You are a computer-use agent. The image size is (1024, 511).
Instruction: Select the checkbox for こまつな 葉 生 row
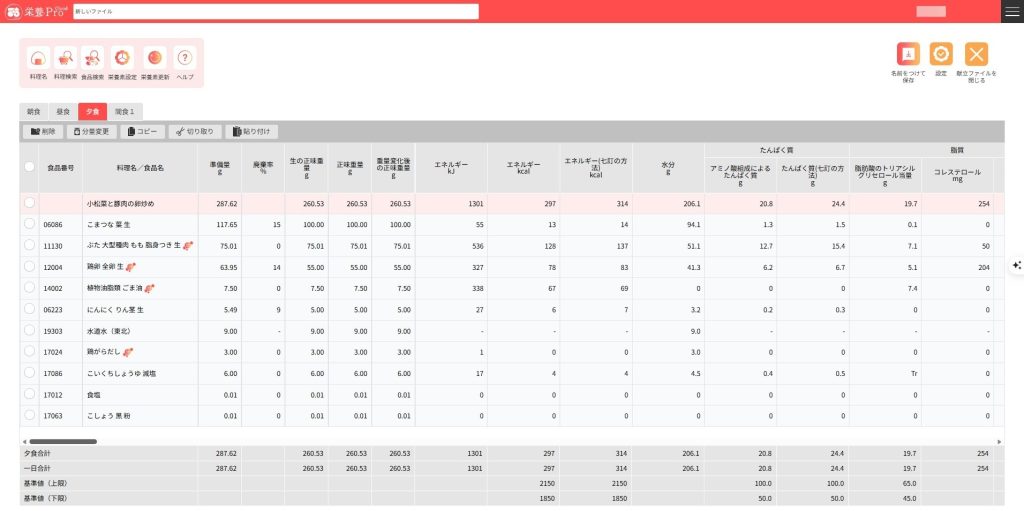point(30,225)
